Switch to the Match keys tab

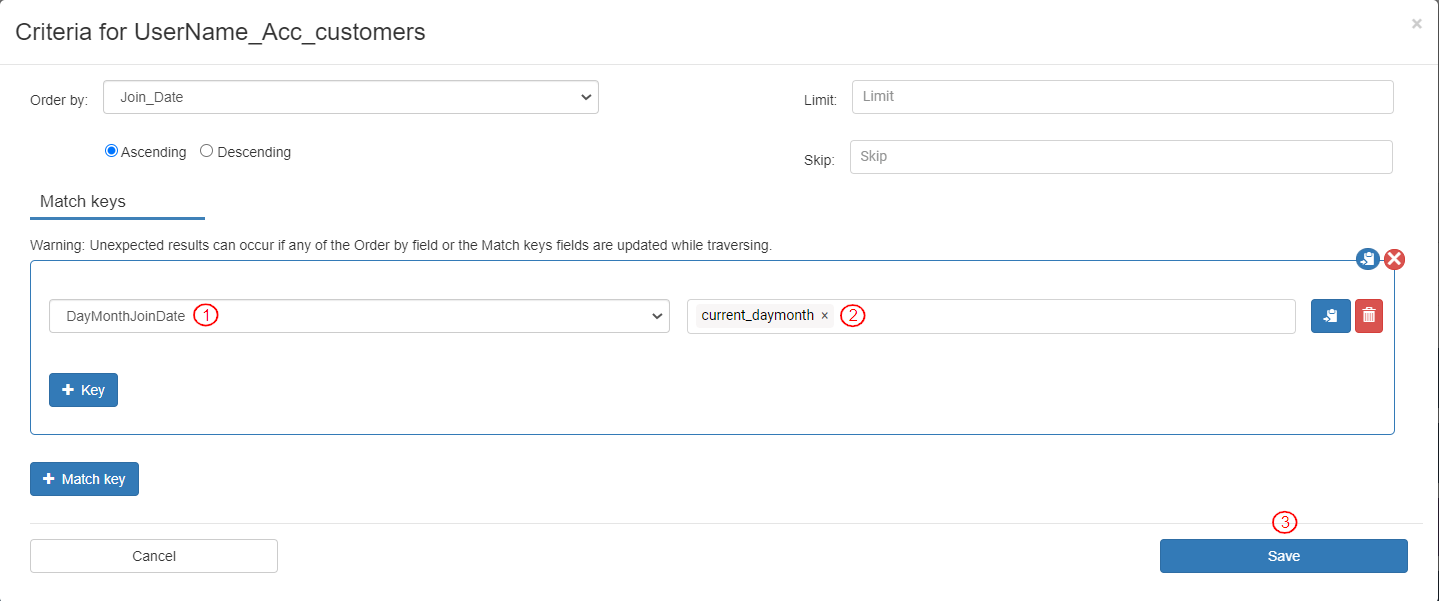point(83,201)
